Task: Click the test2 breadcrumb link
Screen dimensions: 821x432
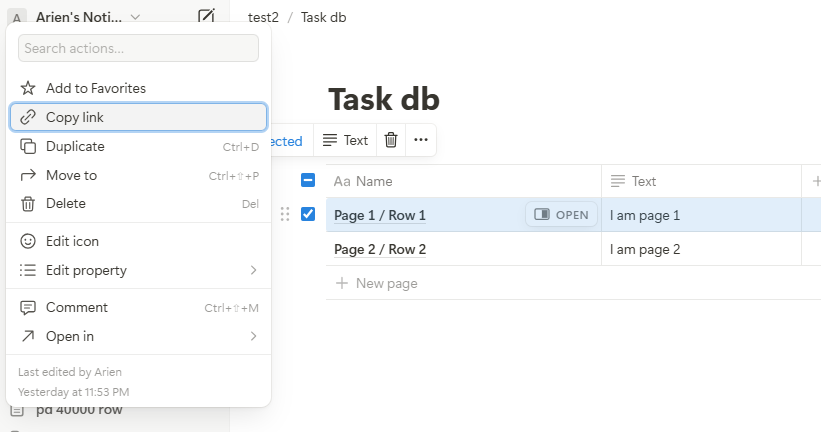Action: click(263, 17)
